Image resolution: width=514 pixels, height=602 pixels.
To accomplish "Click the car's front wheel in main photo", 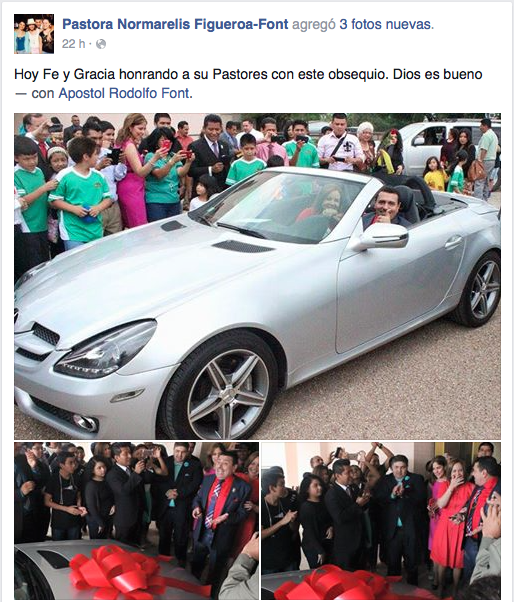I will (223, 389).
